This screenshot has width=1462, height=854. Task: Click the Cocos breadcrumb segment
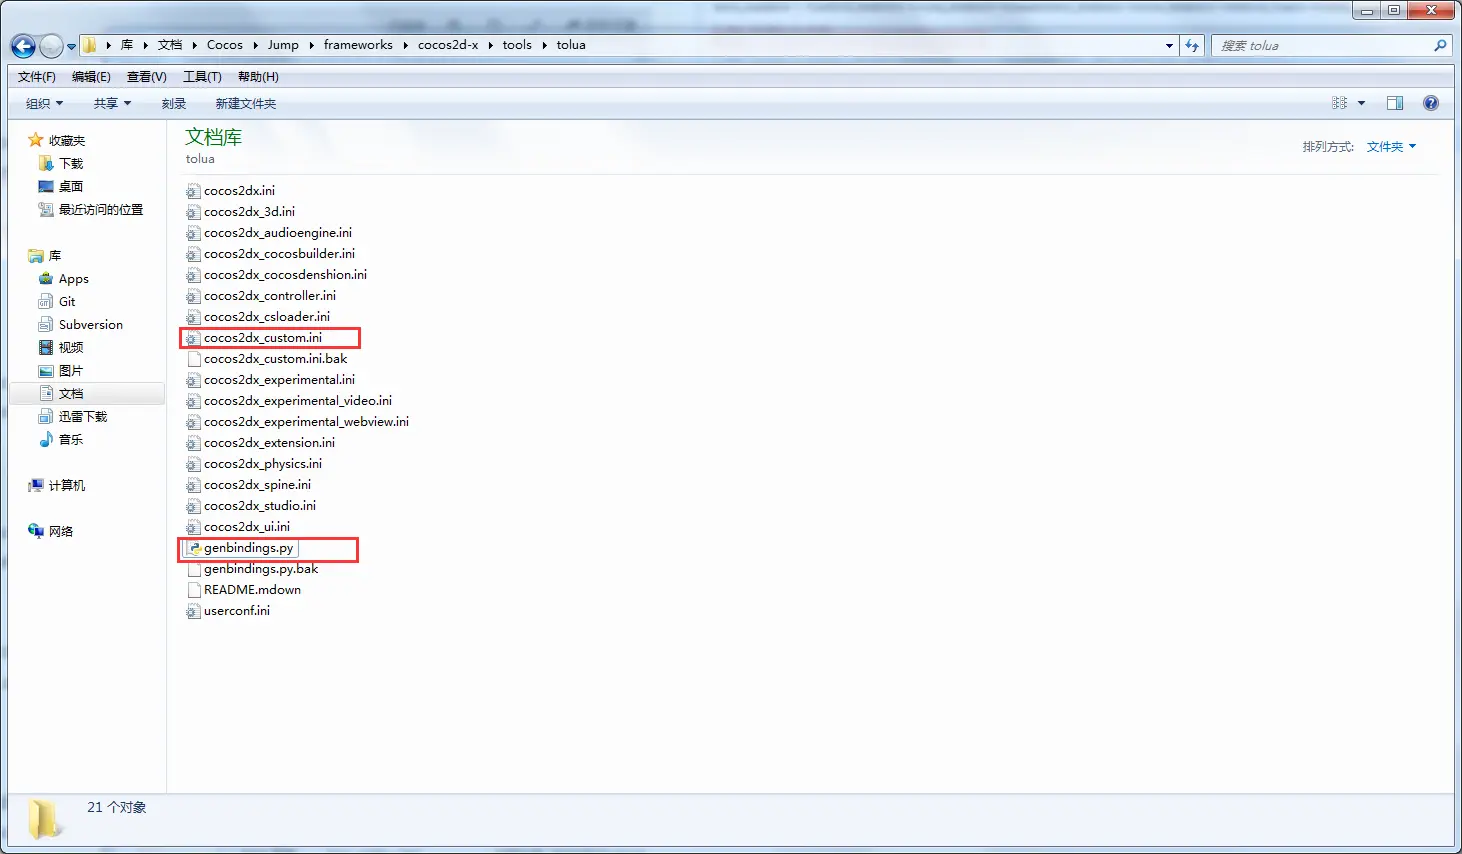225,45
